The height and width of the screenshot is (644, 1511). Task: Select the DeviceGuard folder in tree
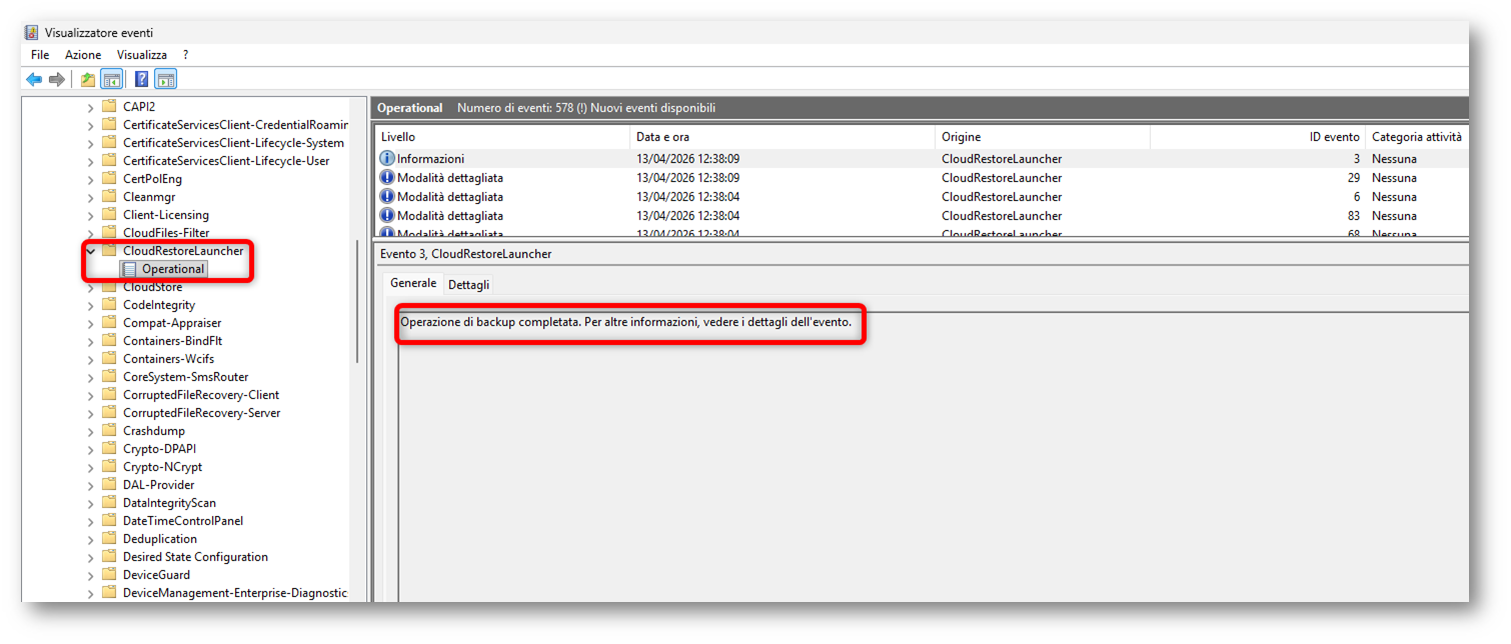click(156, 575)
